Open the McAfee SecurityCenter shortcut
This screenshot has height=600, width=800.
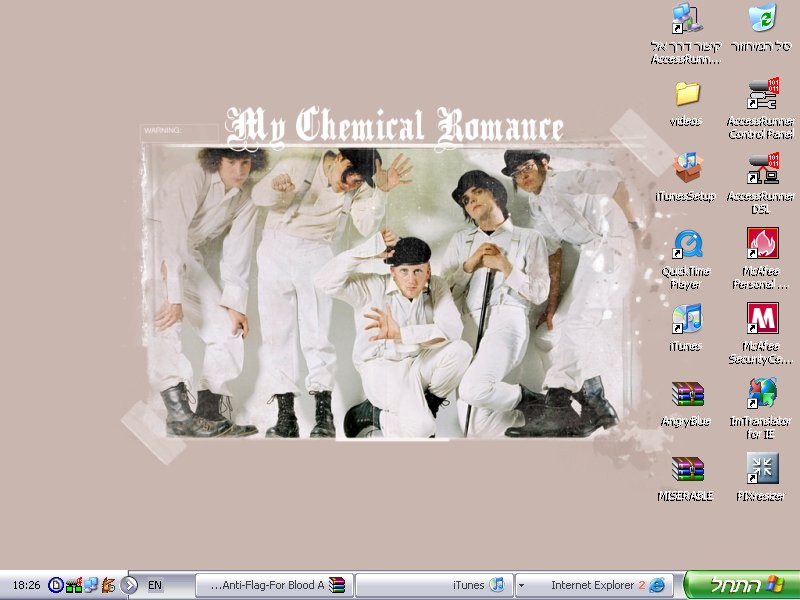[x=762, y=319]
